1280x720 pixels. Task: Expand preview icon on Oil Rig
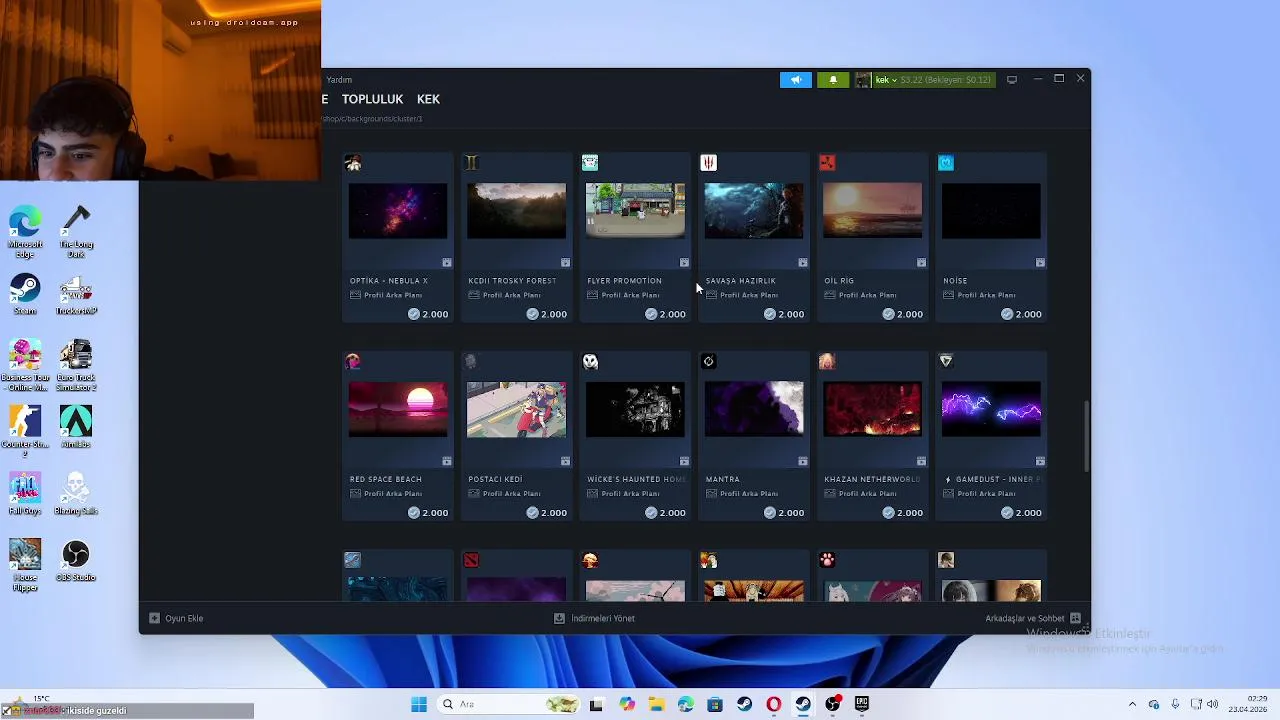921,263
